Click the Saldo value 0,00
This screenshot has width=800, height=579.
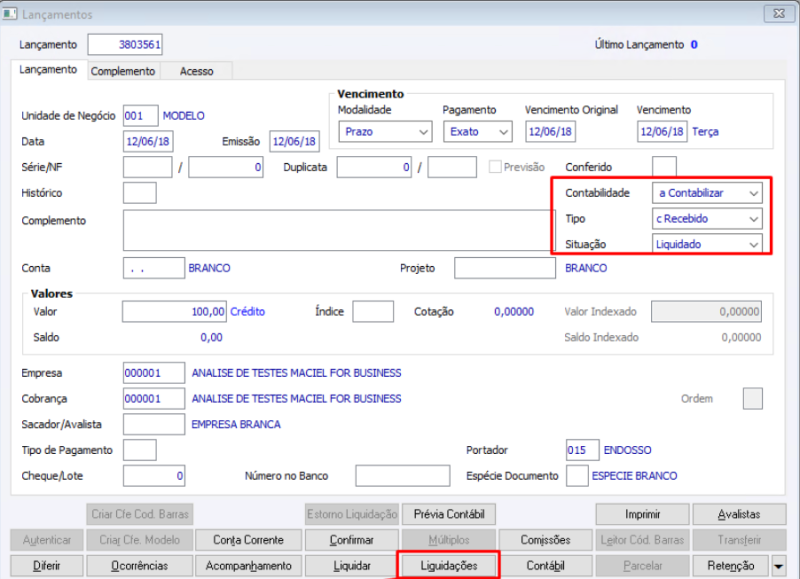(x=211, y=337)
